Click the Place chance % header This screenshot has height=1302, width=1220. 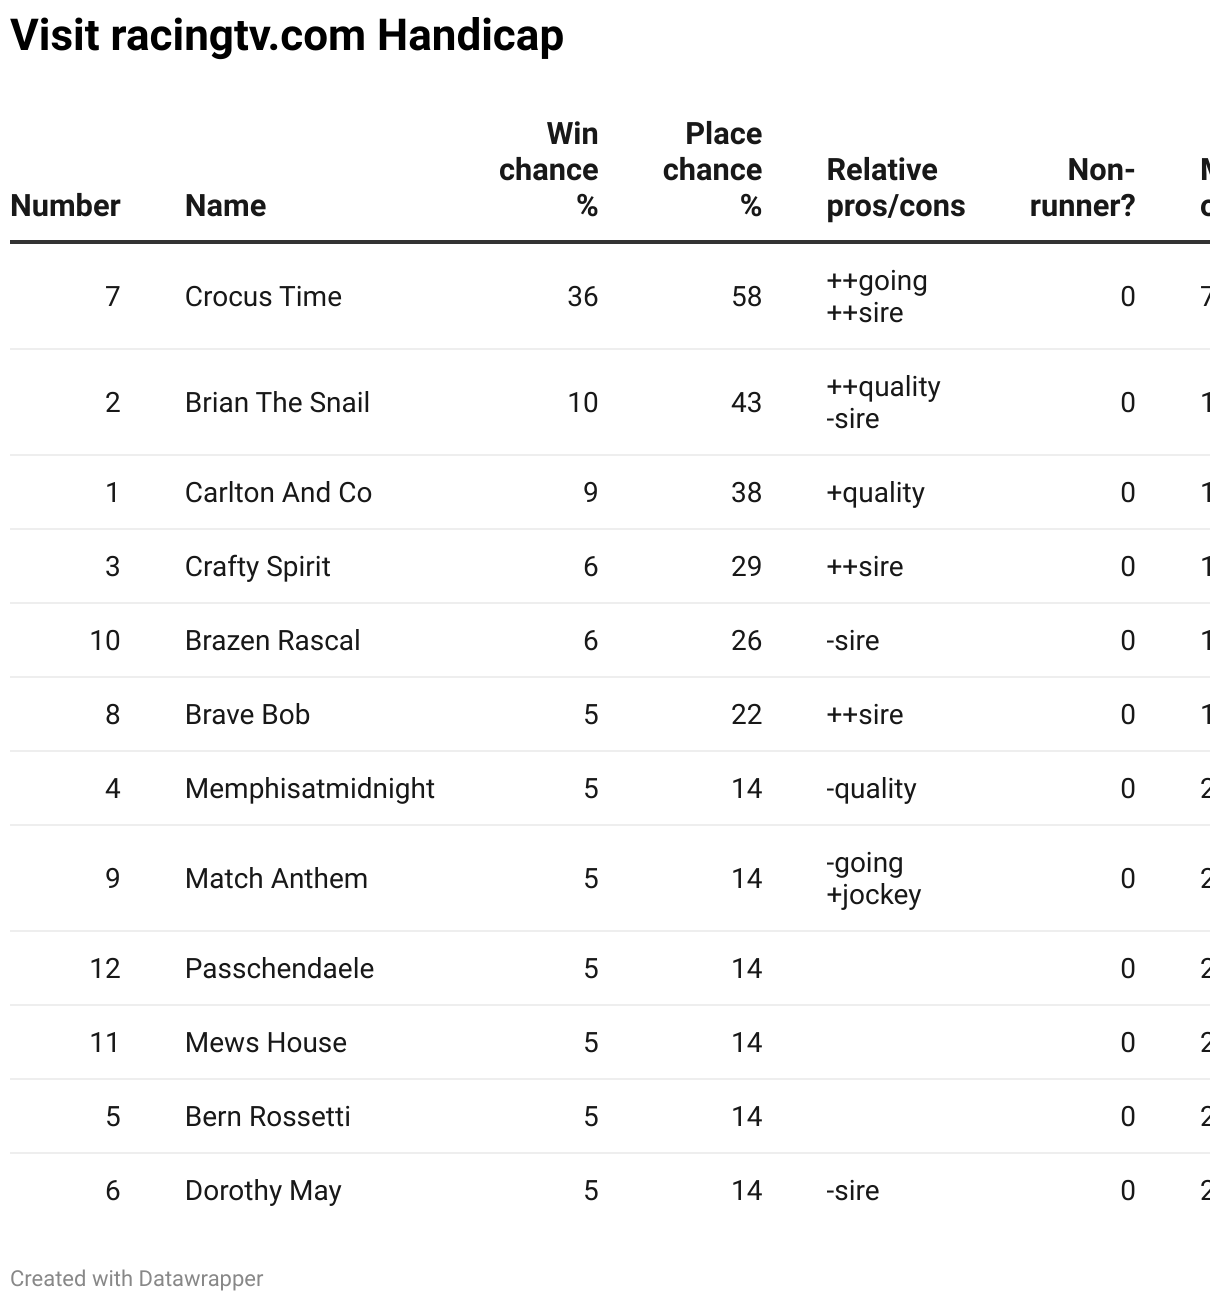point(712,170)
